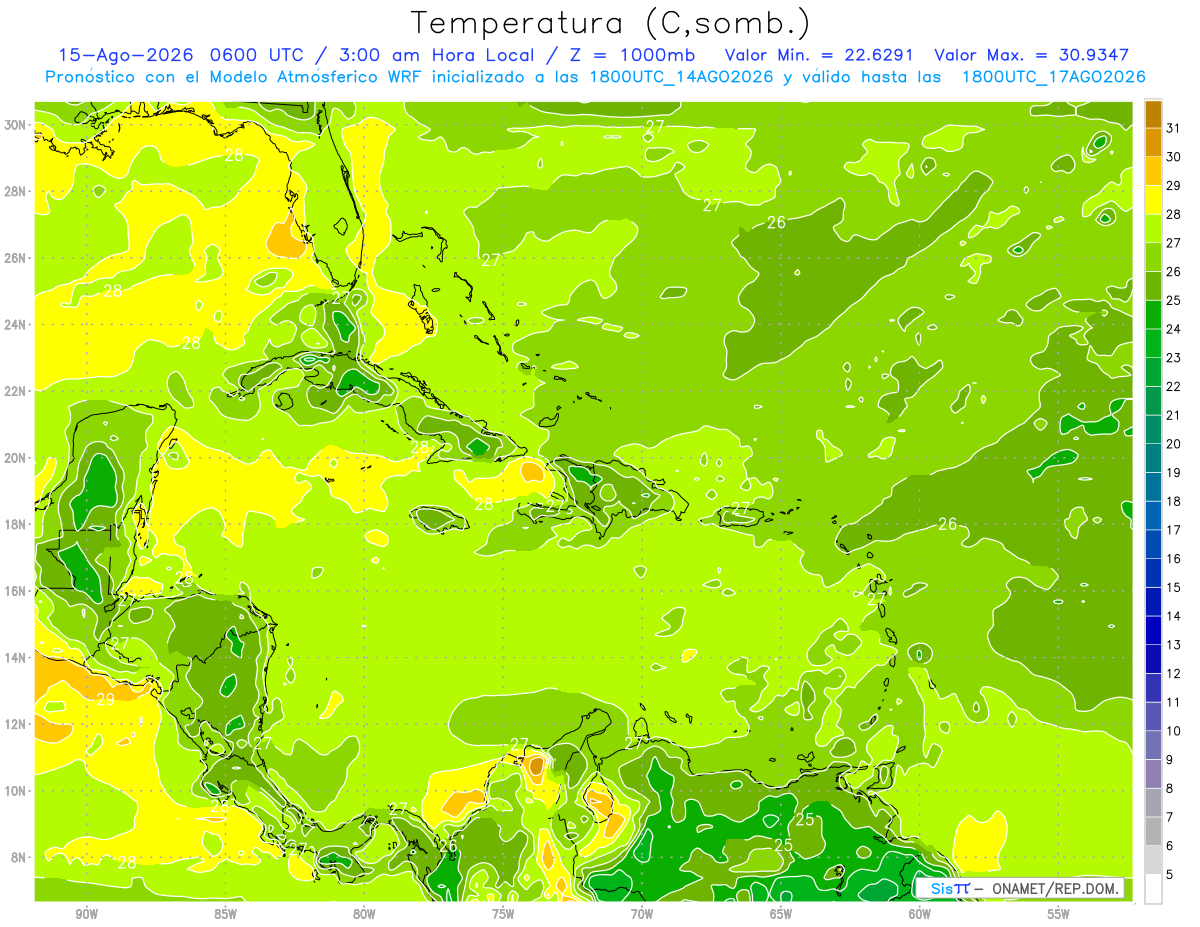The height and width of the screenshot is (927, 1200).
Task: Click the "85W" longitude axis label
Action: click(x=225, y=914)
